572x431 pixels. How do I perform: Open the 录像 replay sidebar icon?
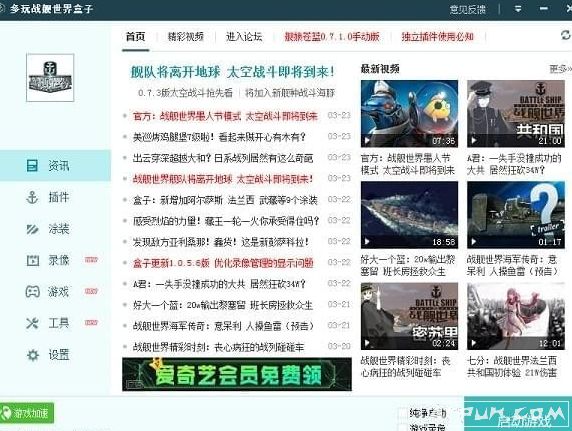(x=32, y=260)
